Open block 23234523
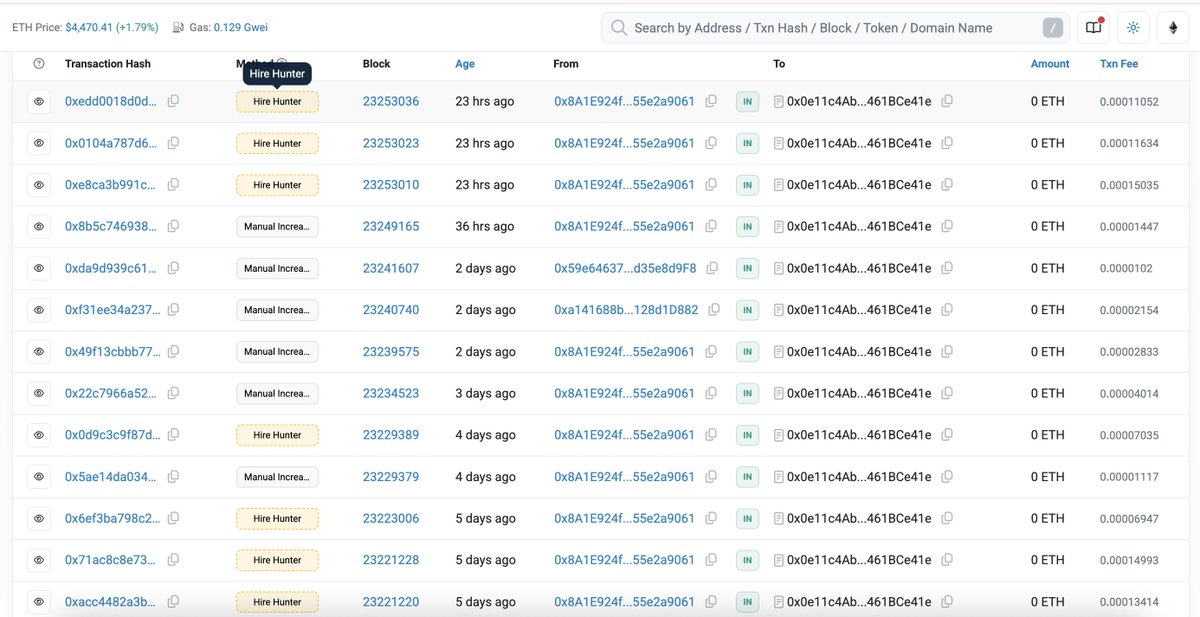The image size is (1200, 617). tap(391, 393)
